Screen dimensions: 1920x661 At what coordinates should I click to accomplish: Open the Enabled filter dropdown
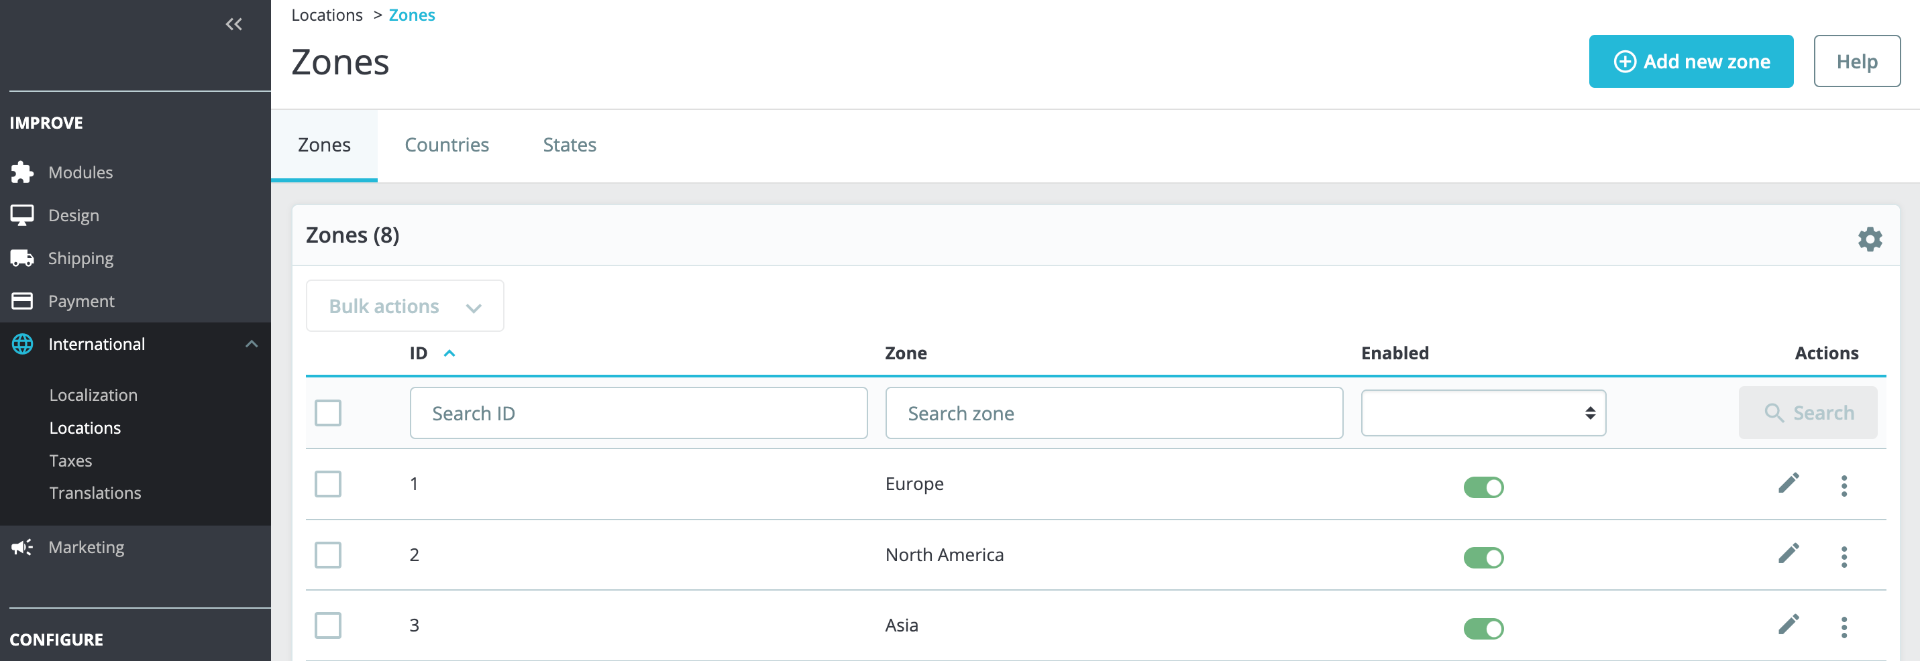click(1483, 413)
